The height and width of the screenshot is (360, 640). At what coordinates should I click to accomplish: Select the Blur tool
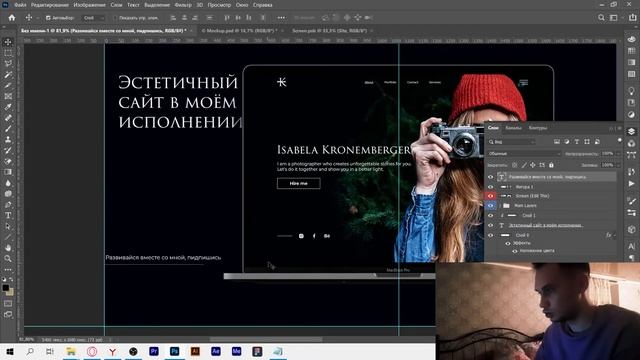tap(8, 183)
